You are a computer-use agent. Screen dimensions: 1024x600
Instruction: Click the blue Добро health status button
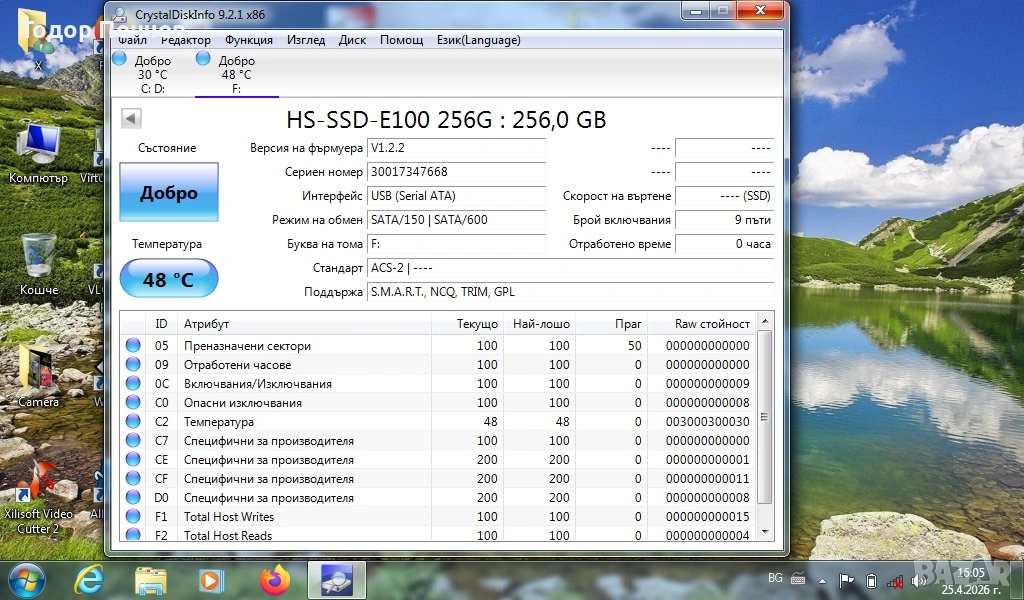[x=168, y=193]
